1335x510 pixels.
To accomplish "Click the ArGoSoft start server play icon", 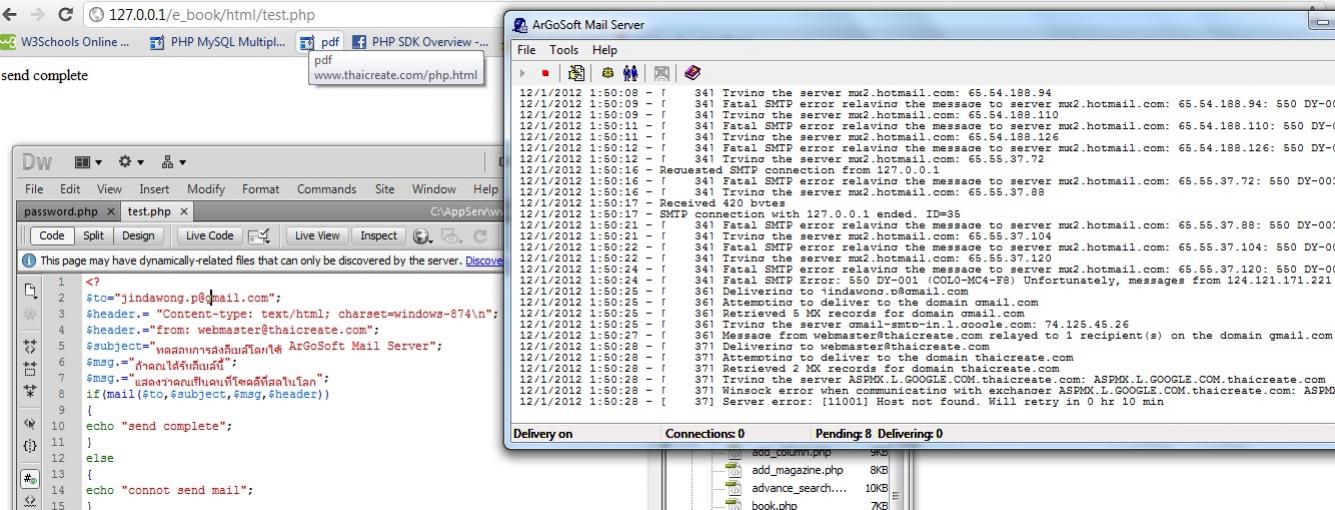I will click(521, 73).
